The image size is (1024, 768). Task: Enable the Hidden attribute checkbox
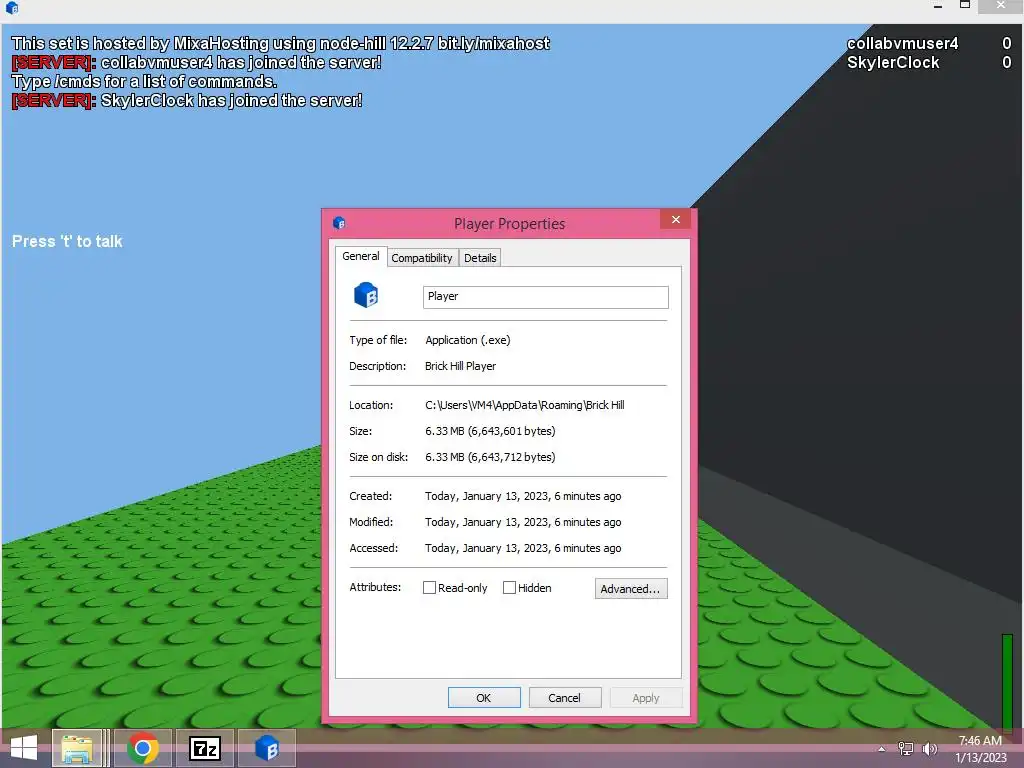(509, 588)
